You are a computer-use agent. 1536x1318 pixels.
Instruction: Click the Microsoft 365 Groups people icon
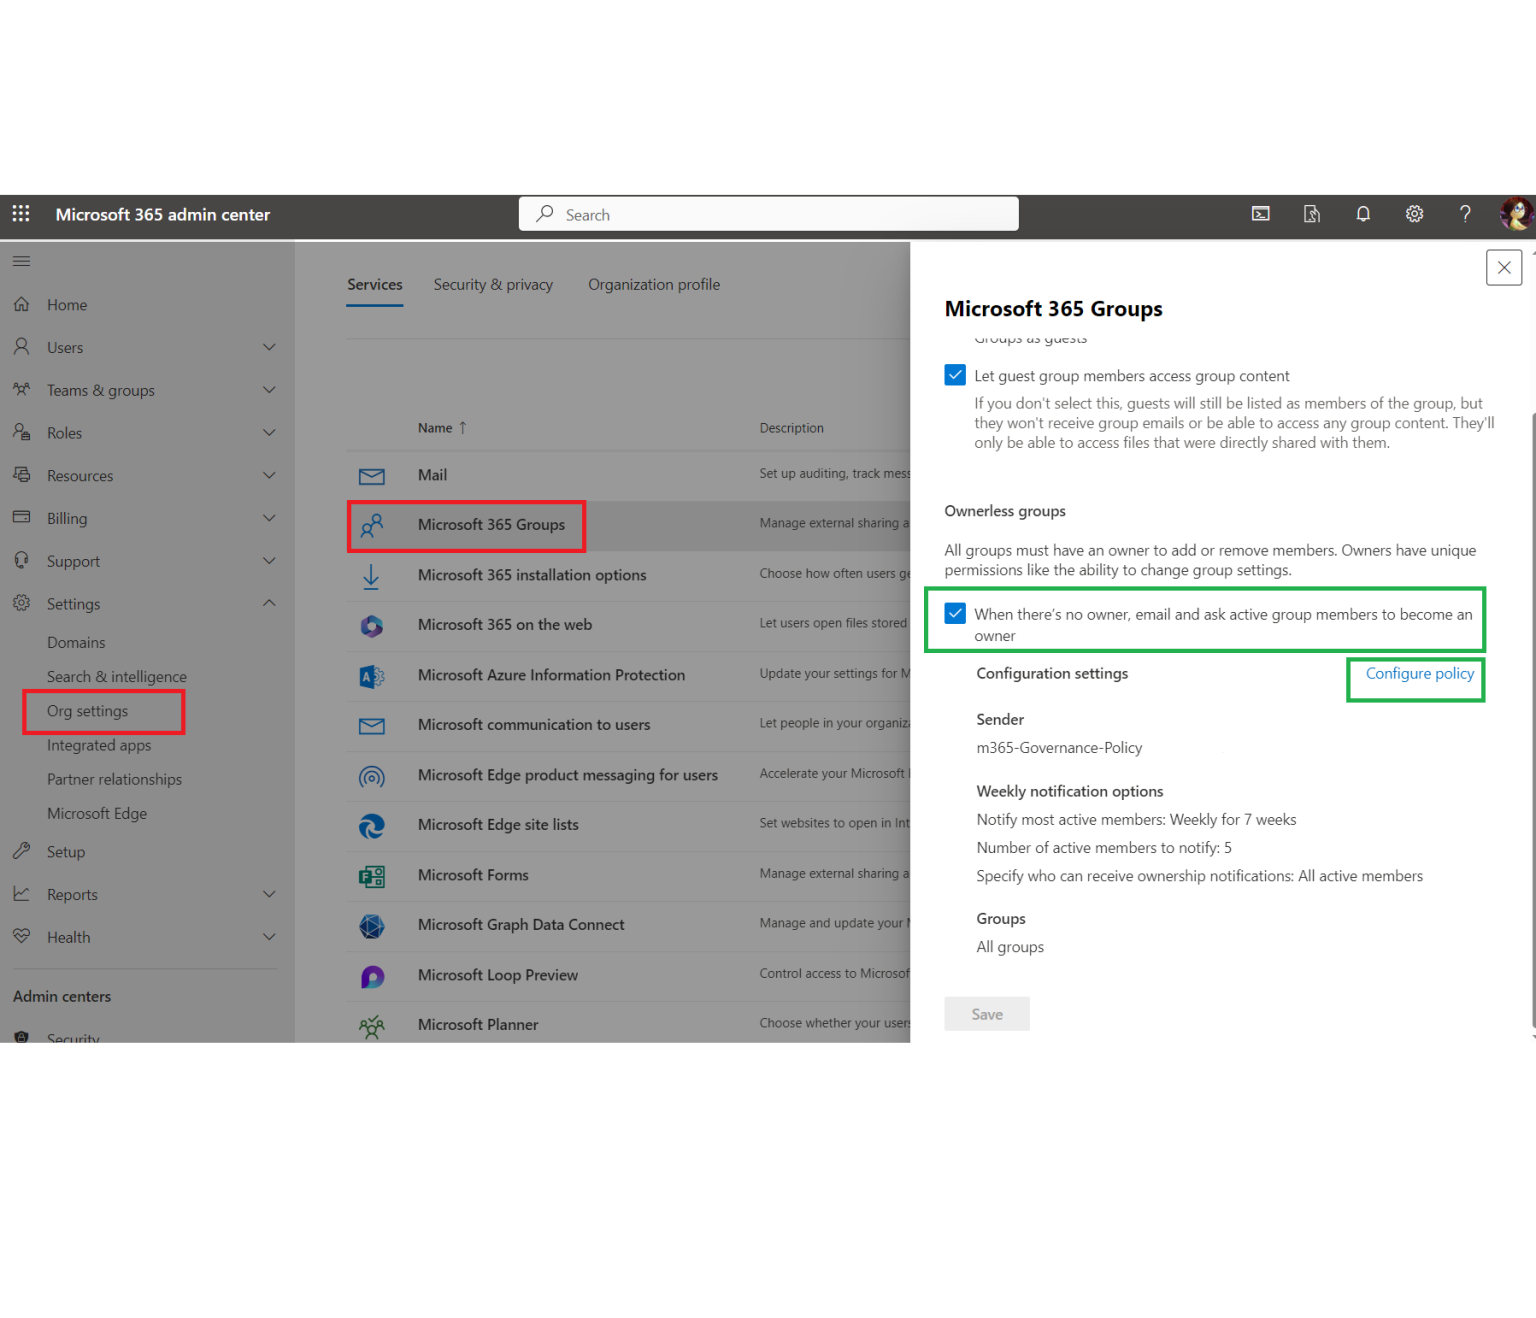click(373, 524)
